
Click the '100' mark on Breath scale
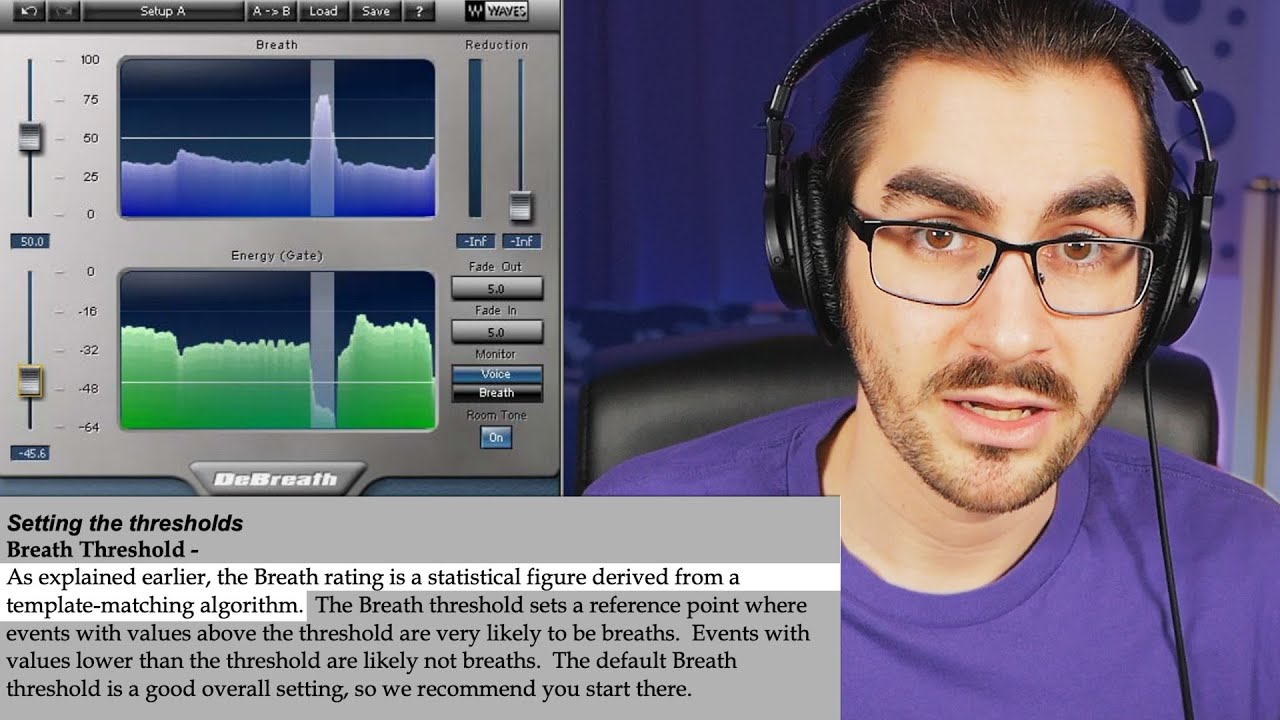90,60
